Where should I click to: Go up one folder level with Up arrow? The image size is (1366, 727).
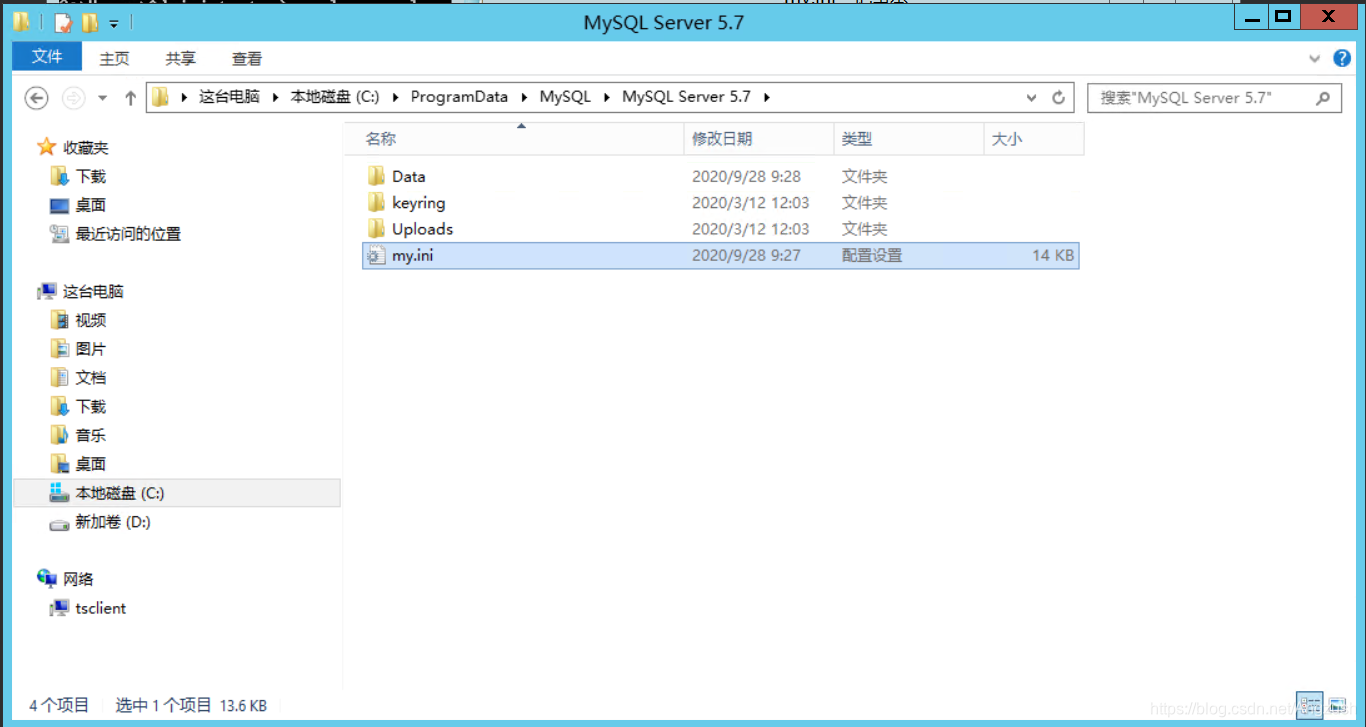coord(130,98)
